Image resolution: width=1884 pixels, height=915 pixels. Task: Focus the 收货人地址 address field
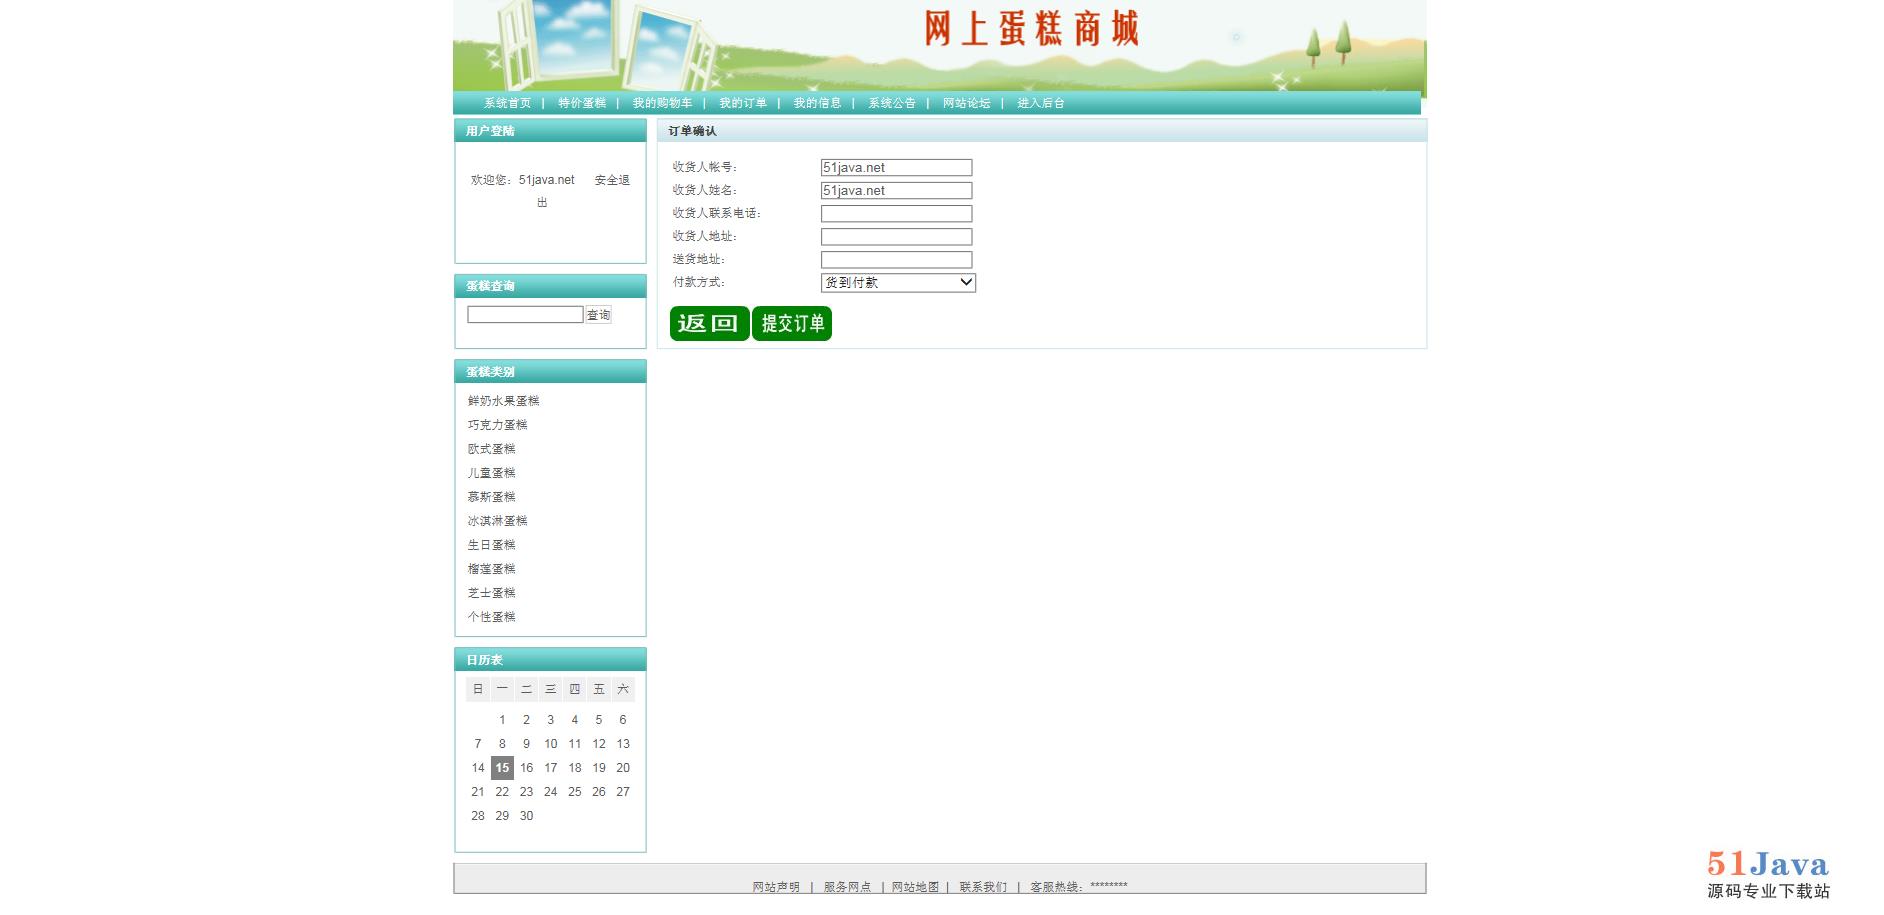point(896,237)
